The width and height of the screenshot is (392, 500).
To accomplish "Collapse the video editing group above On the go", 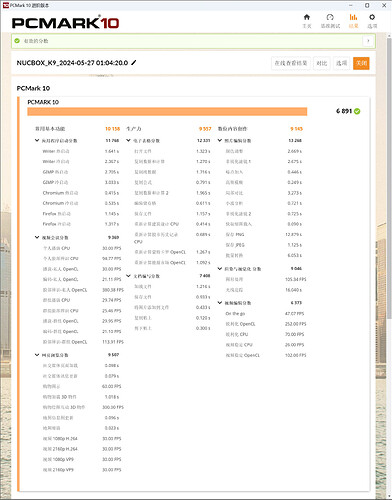I will click(220, 303).
